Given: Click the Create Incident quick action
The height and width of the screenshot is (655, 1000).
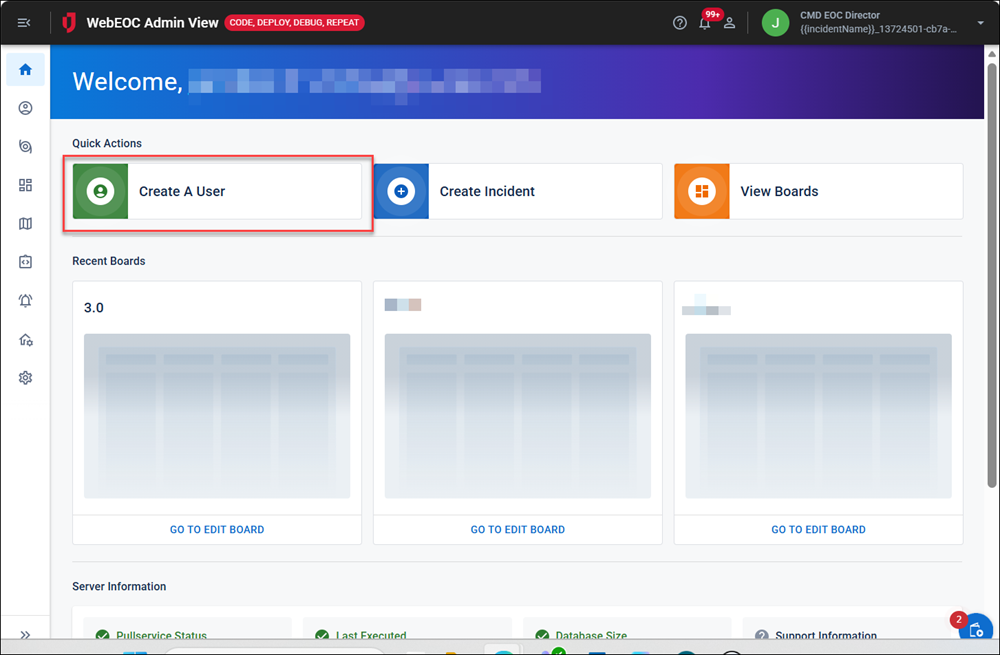Looking at the screenshot, I should click(518, 191).
